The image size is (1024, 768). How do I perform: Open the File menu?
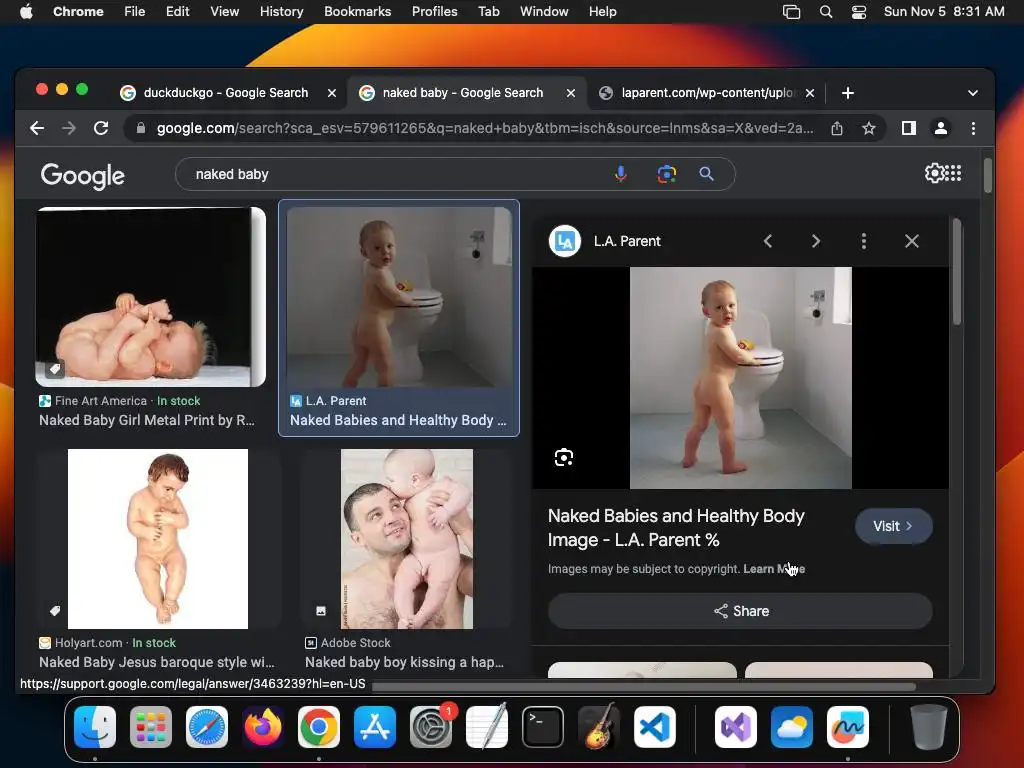click(x=135, y=12)
